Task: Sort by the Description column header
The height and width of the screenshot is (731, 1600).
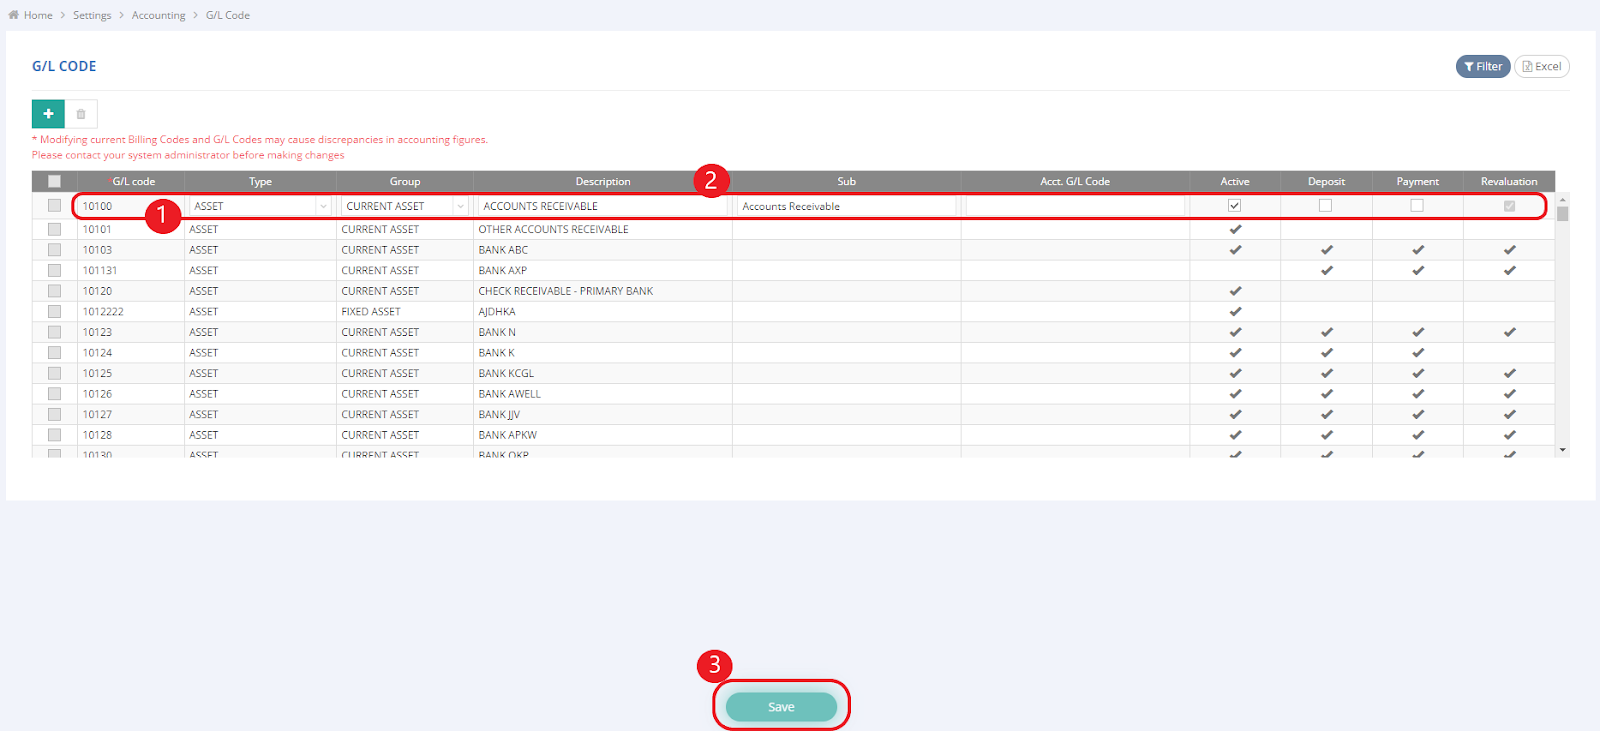Action: pos(602,182)
